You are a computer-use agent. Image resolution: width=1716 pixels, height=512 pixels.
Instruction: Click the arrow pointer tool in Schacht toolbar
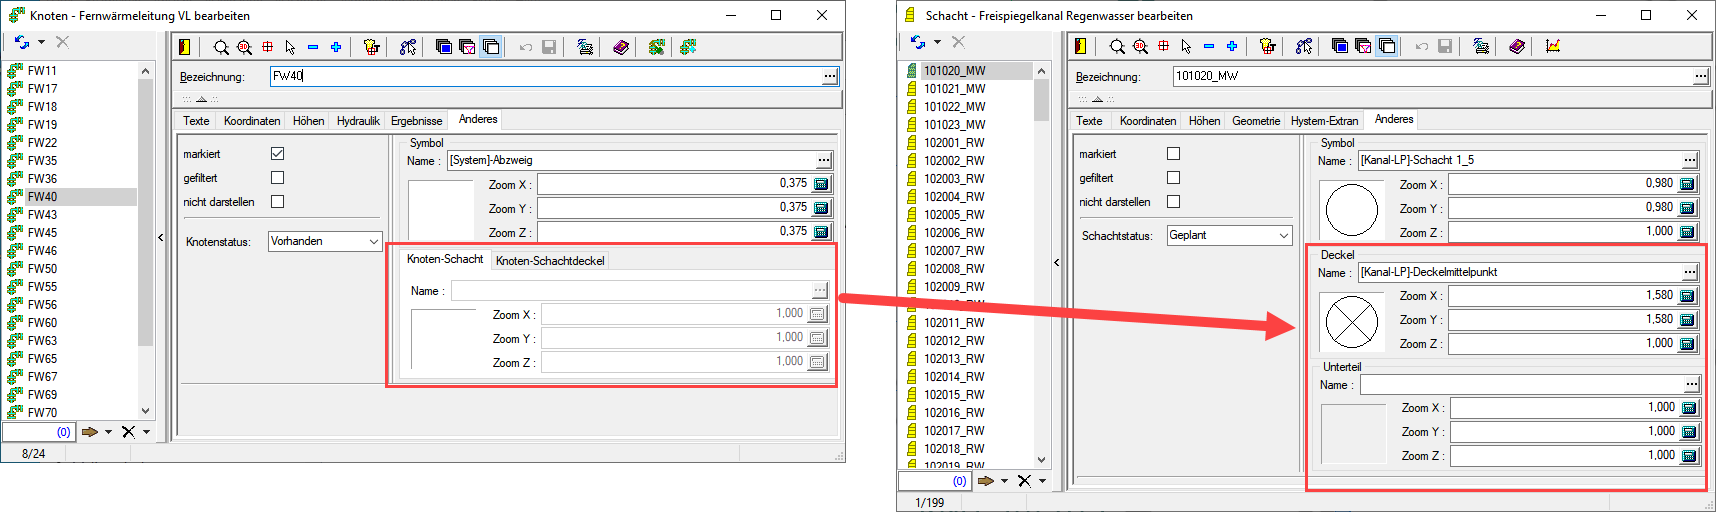(1186, 46)
